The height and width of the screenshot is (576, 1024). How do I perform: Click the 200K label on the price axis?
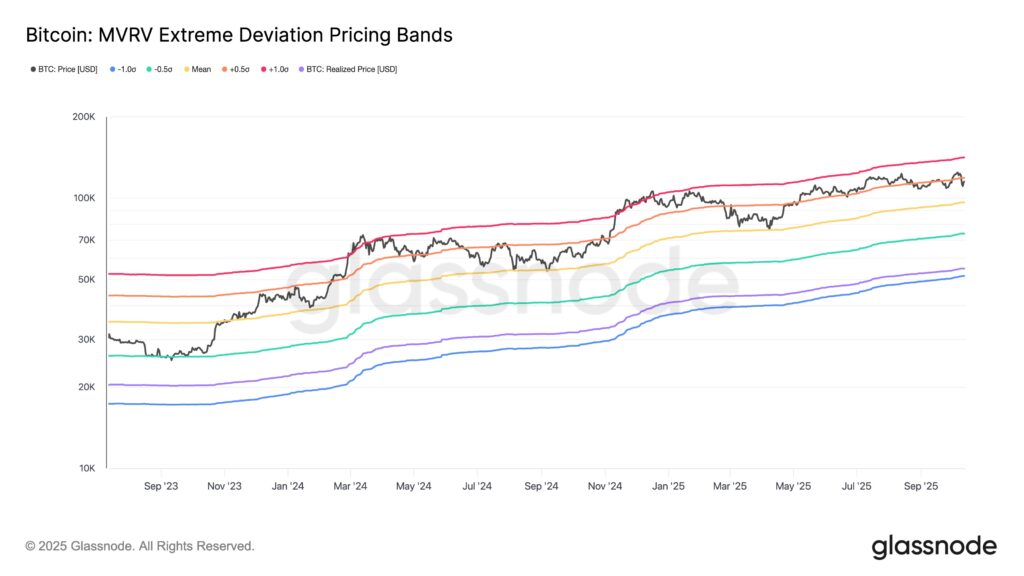pyautogui.click(x=83, y=118)
